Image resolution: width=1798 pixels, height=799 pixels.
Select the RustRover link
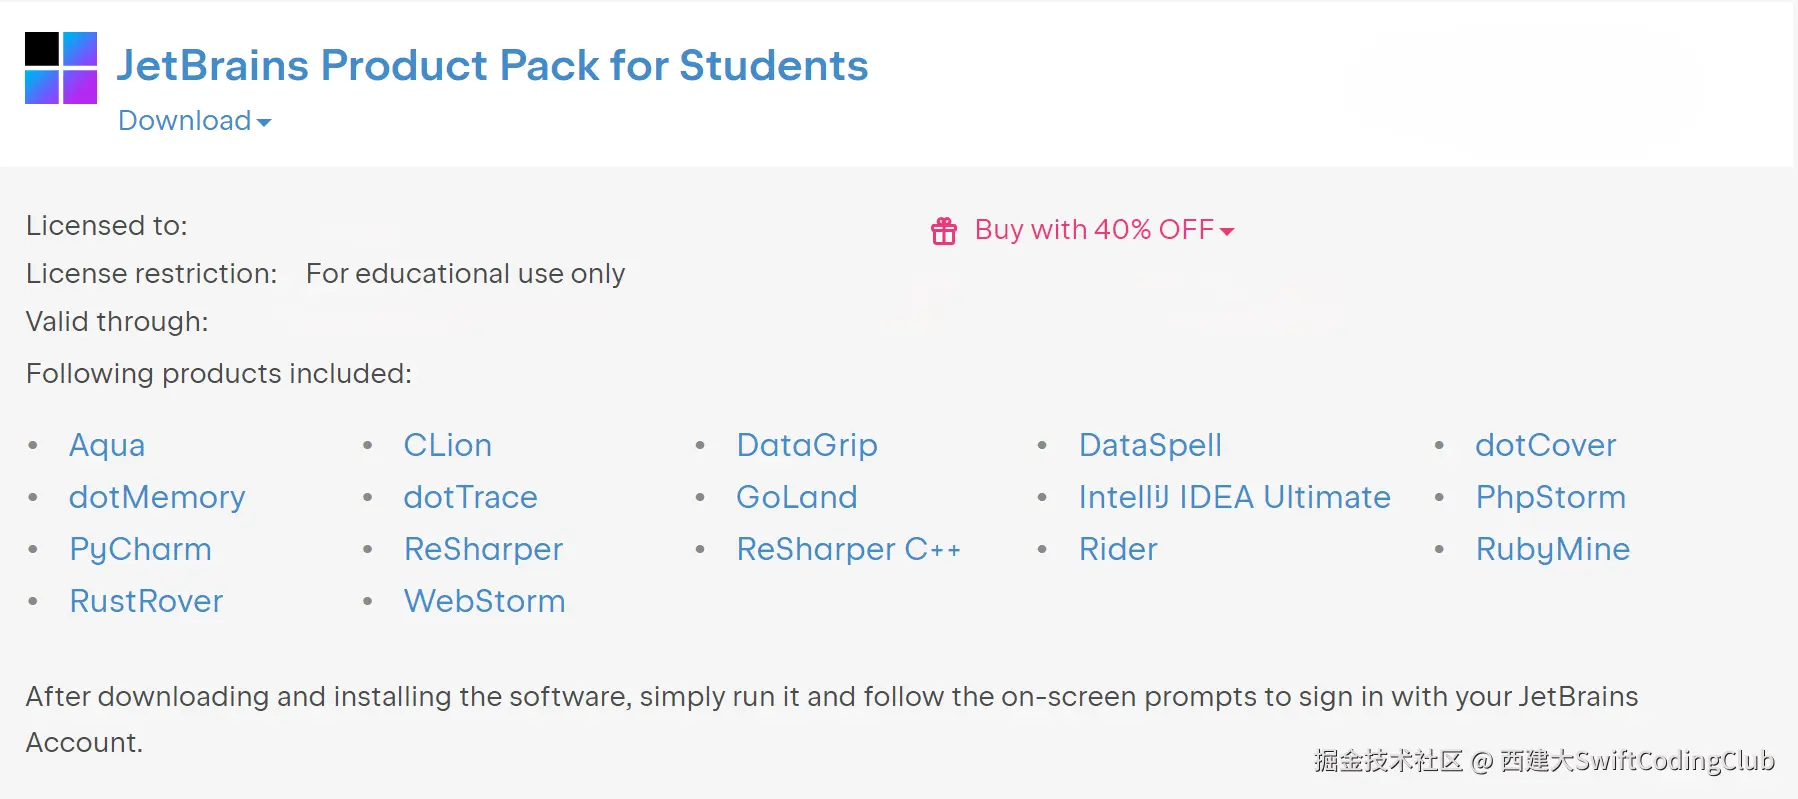[x=146, y=601]
